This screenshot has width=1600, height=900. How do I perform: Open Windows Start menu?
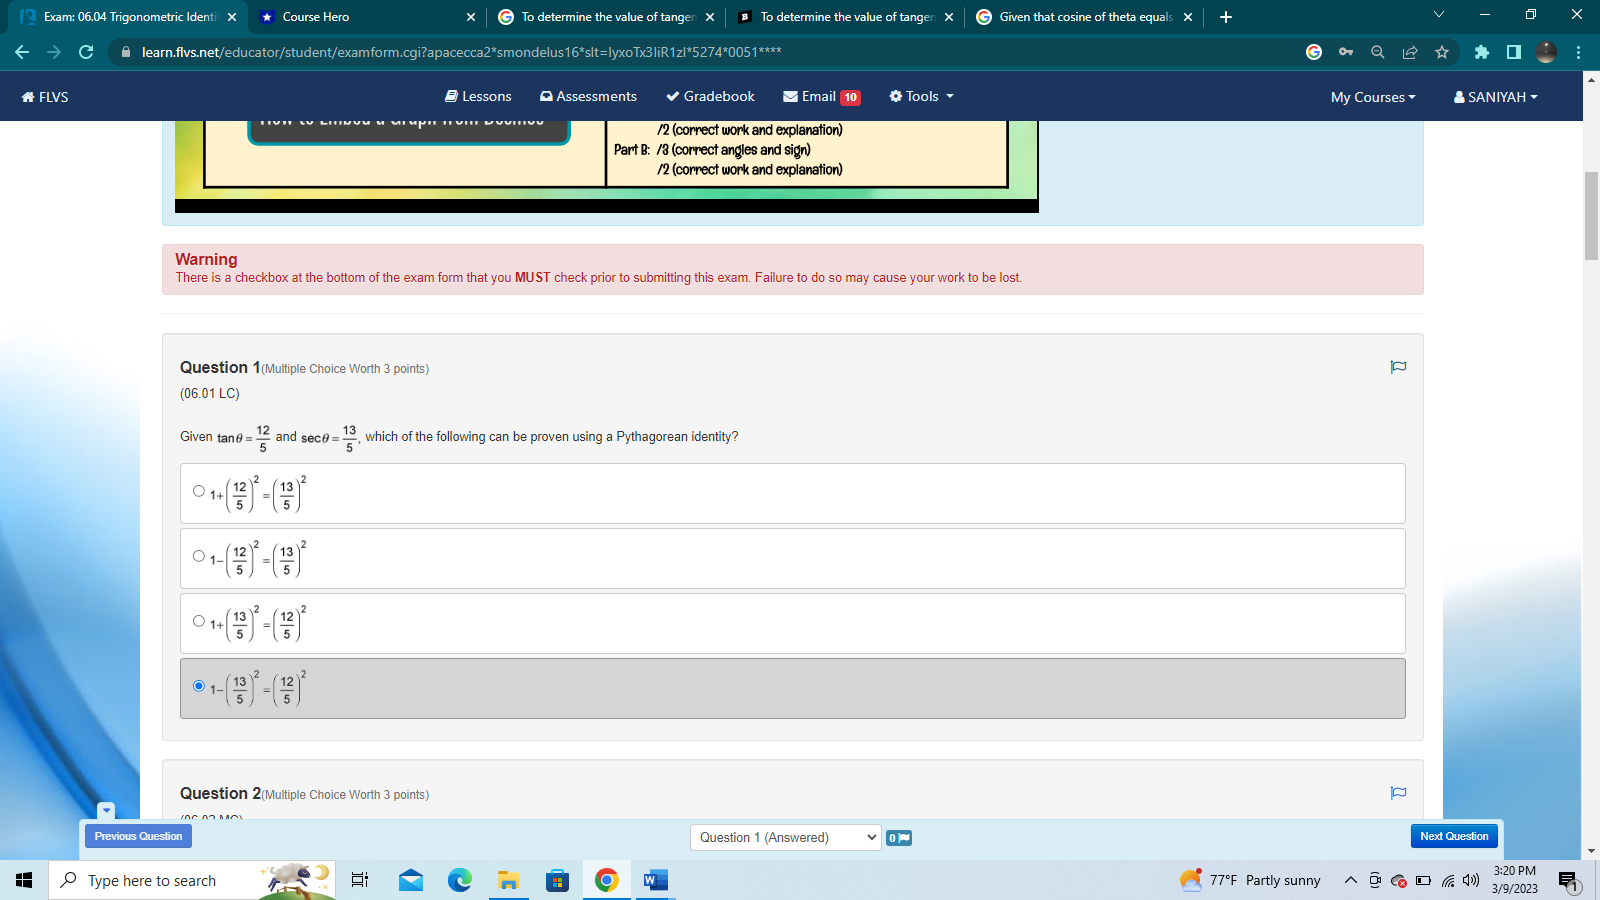tap(24, 880)
